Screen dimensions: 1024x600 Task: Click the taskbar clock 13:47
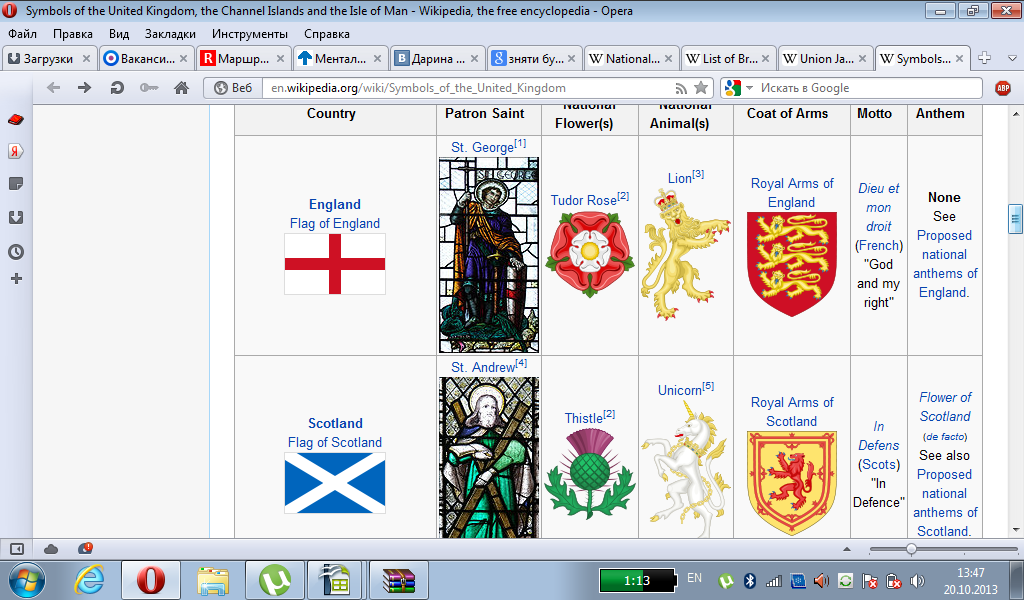[x=970, y=573]
